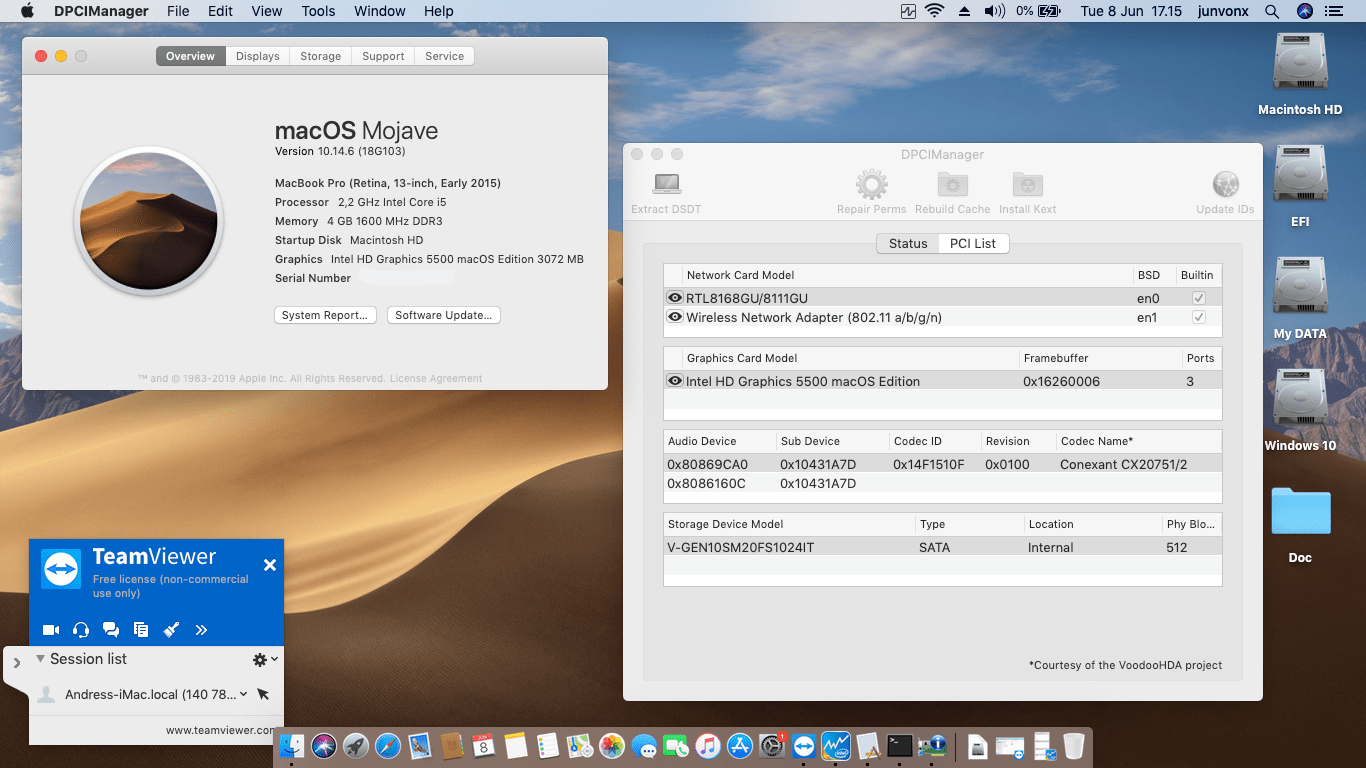Collapse the Session list triangle
Screen dimensions: 1366x768
[x=41, y=659]
